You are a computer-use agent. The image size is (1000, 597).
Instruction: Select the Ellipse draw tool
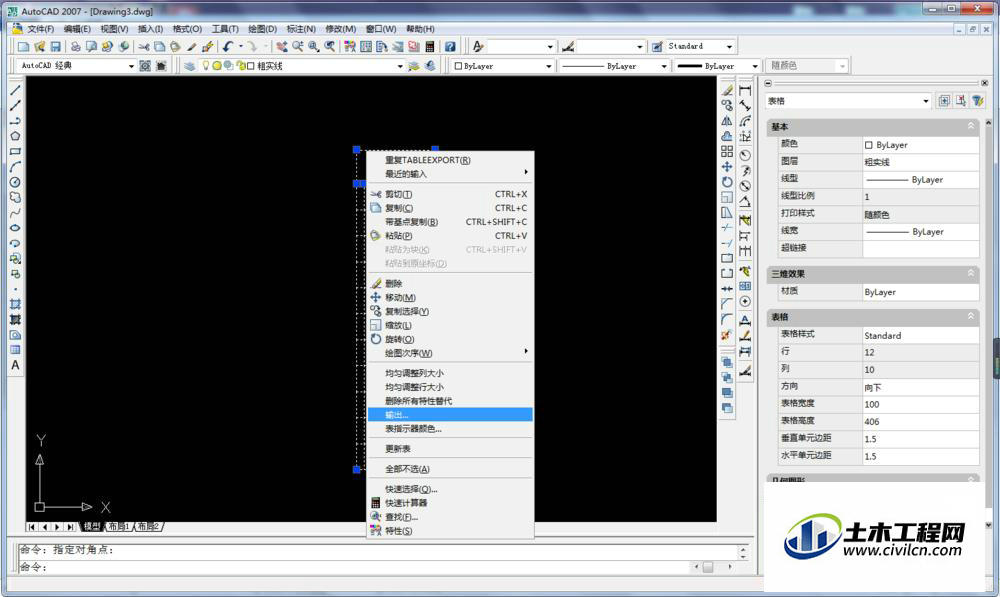(x=15, y=228)
